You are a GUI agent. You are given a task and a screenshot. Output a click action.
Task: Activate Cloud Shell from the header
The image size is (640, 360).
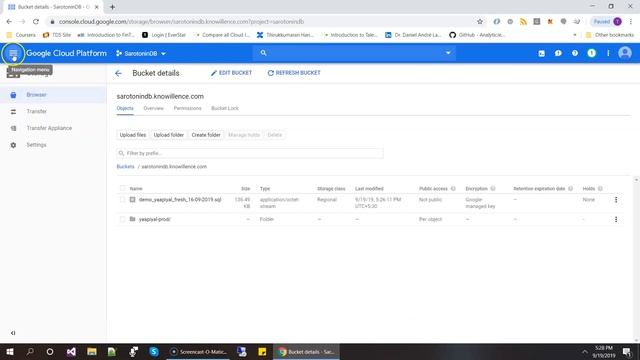541,53
